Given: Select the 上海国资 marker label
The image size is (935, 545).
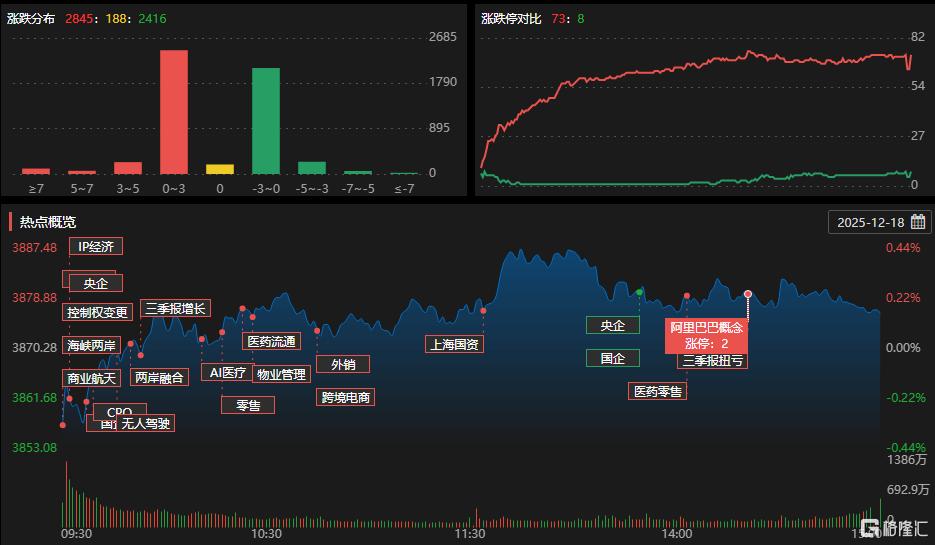Looking at the screenshot, I should [x=453, y=344].
